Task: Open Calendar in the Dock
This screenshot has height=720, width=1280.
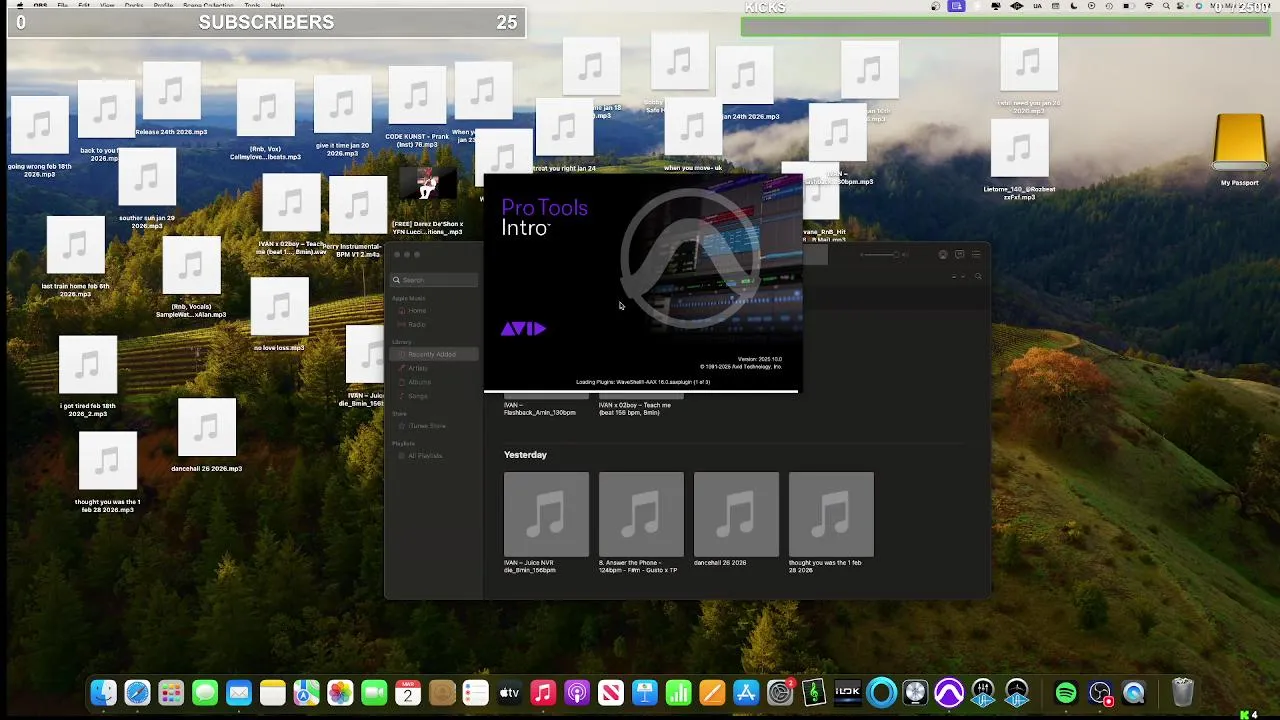Action: coord(408,692)
